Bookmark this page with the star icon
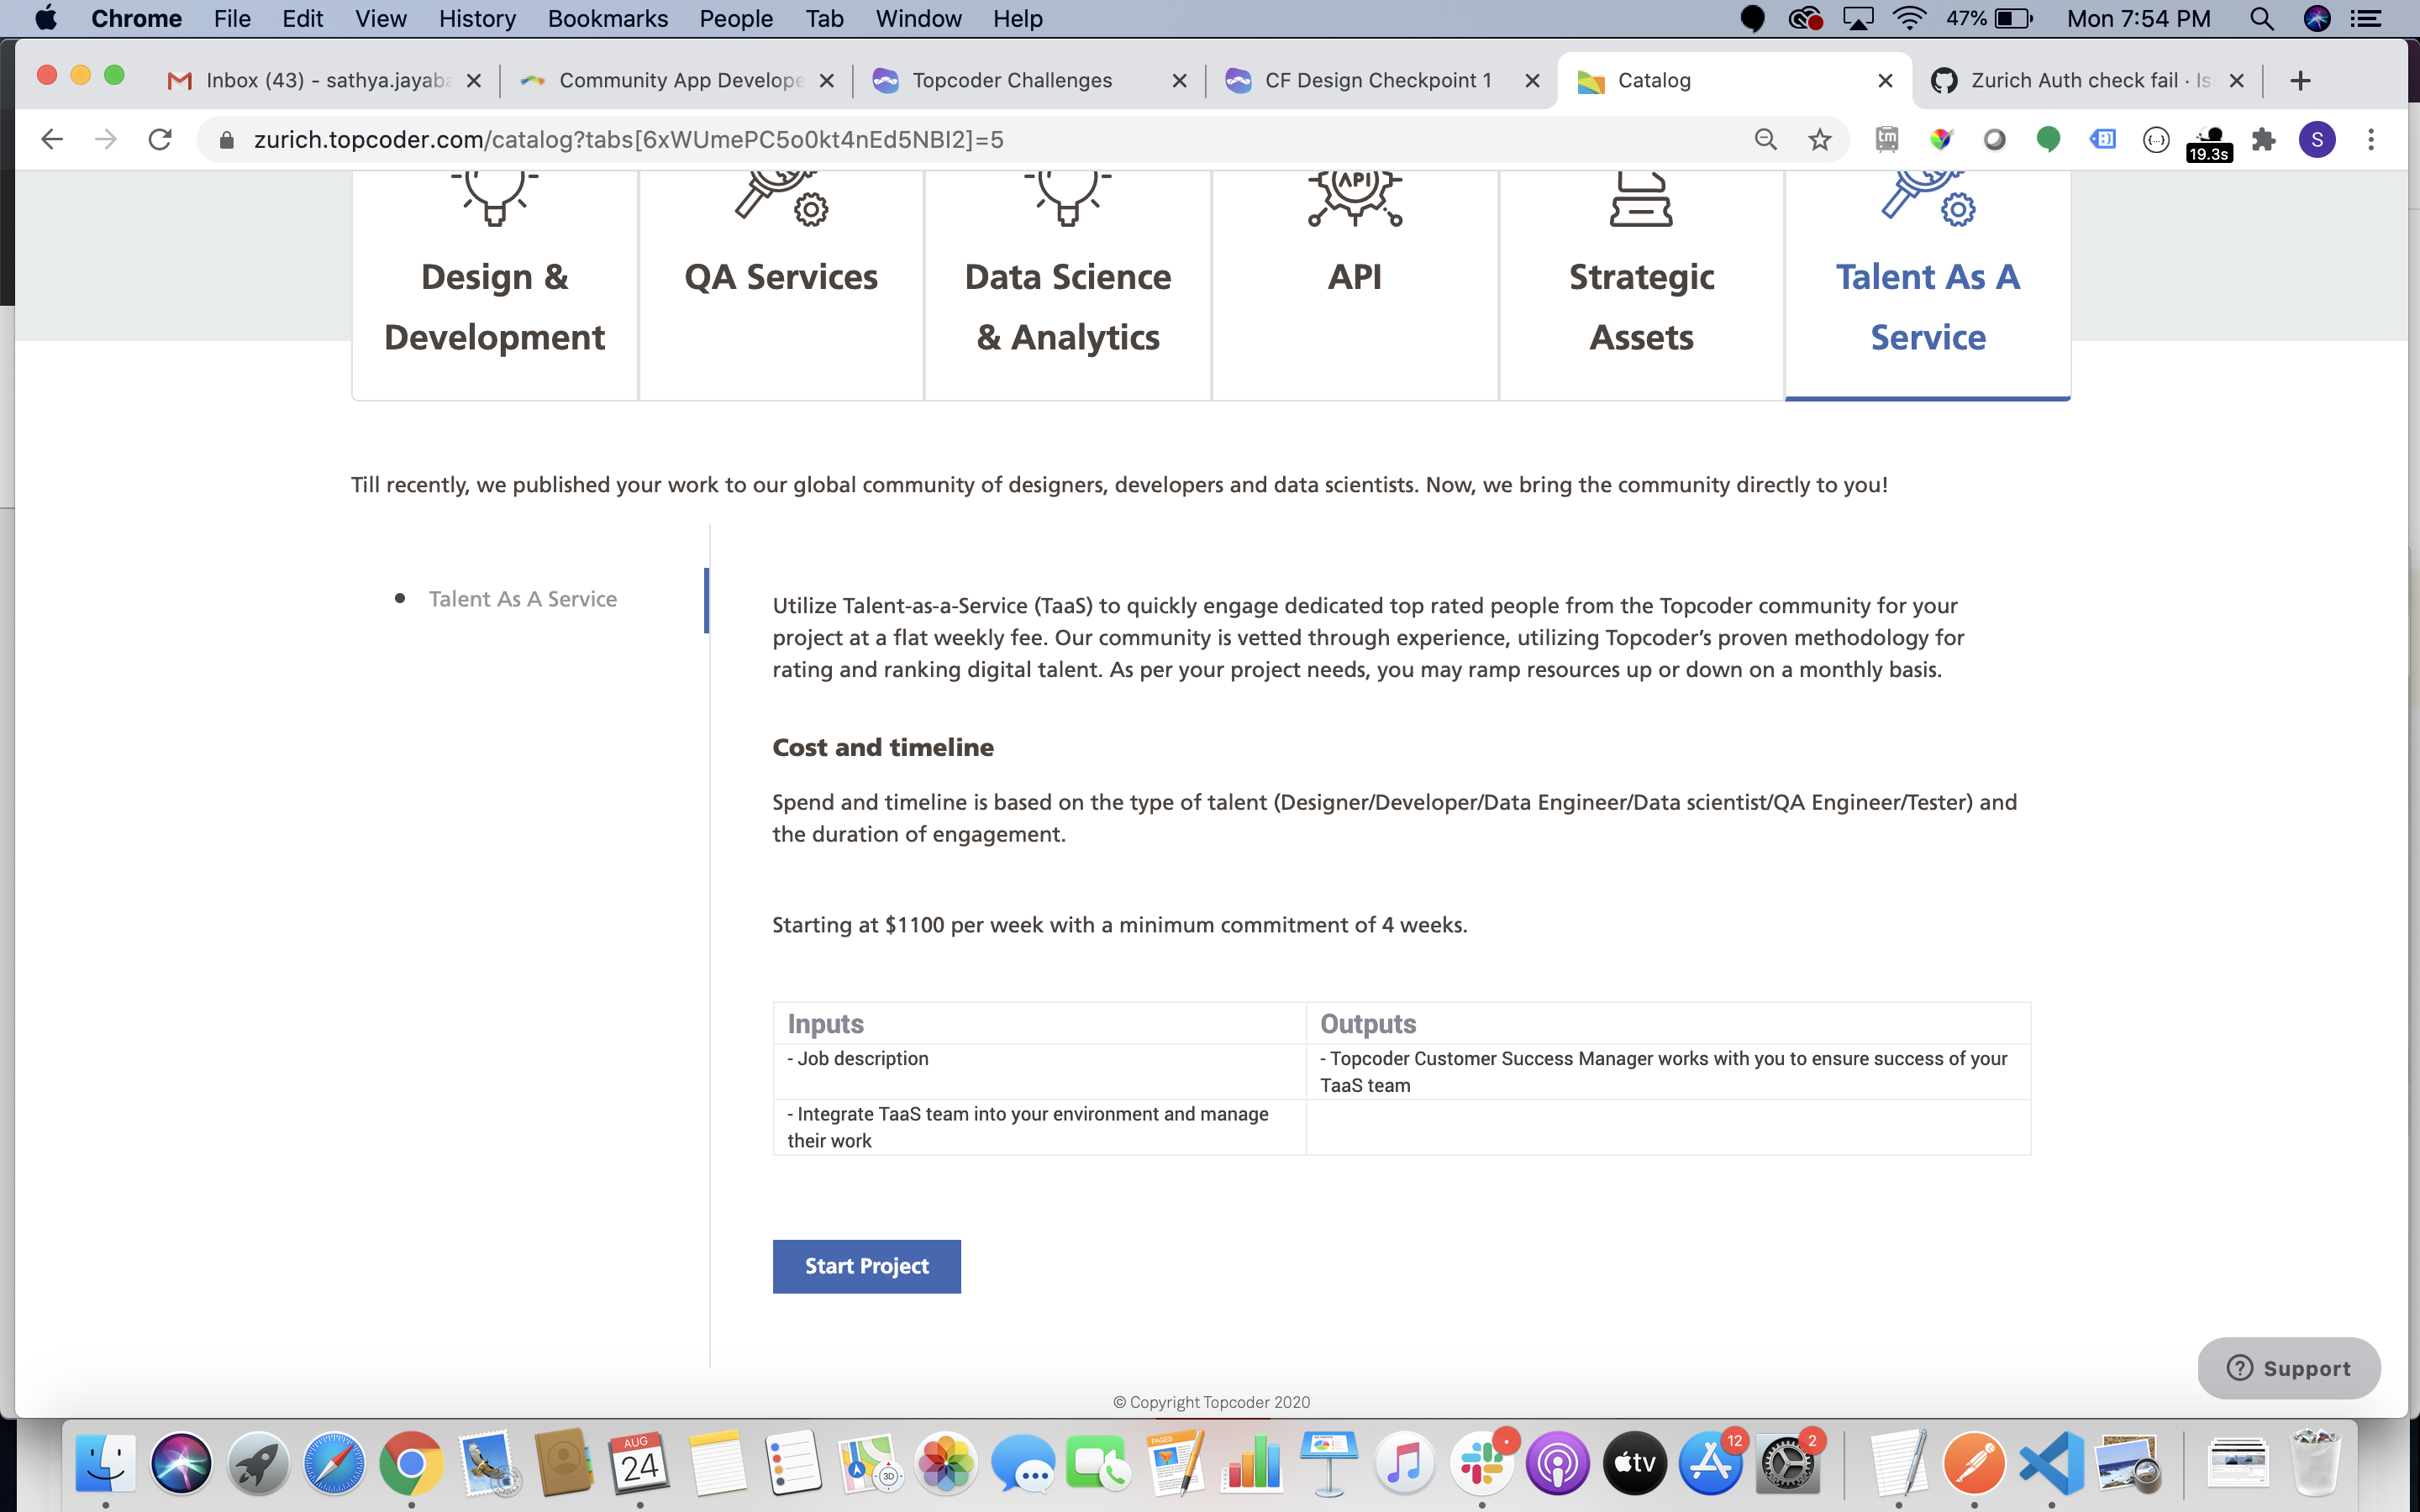2420x1512 pixels. pos(1820,139)
